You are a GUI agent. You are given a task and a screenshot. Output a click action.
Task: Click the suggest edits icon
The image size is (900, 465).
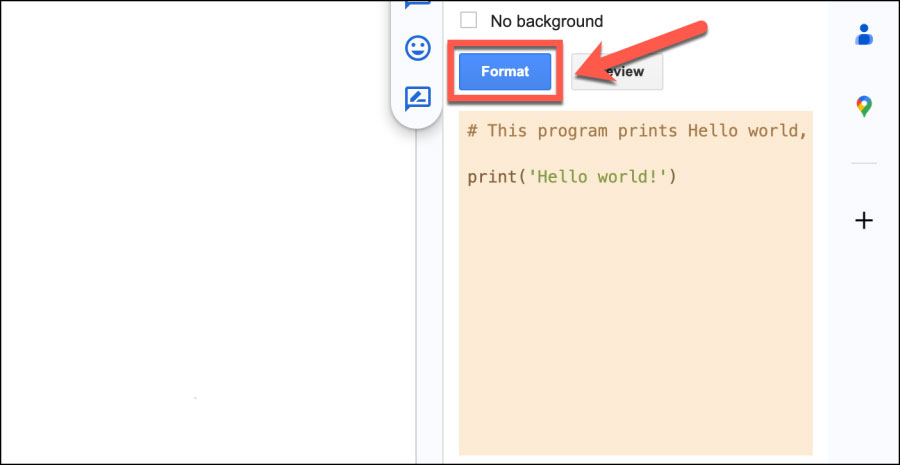click(x=418, y=99)
